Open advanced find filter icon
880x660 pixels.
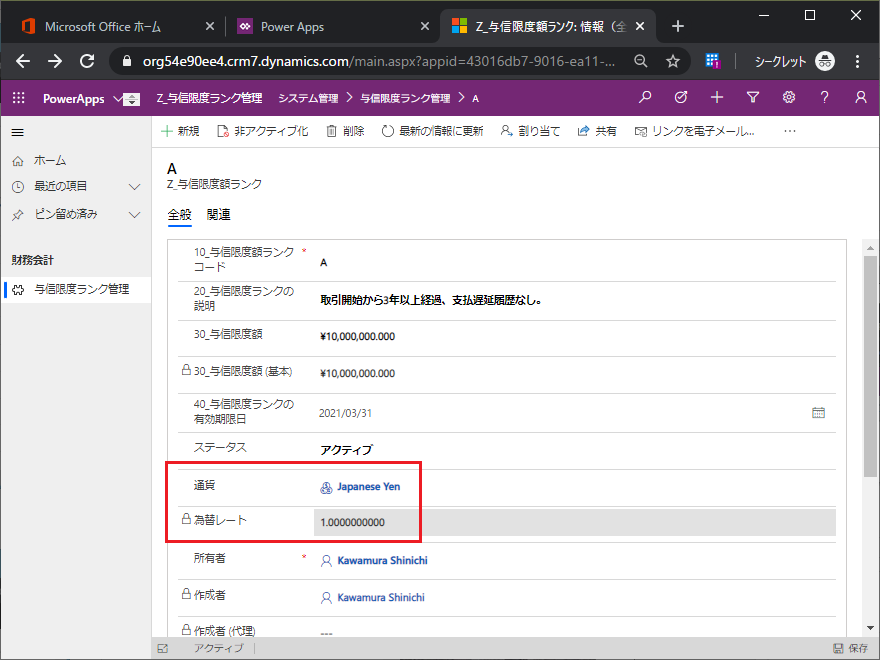753,98
